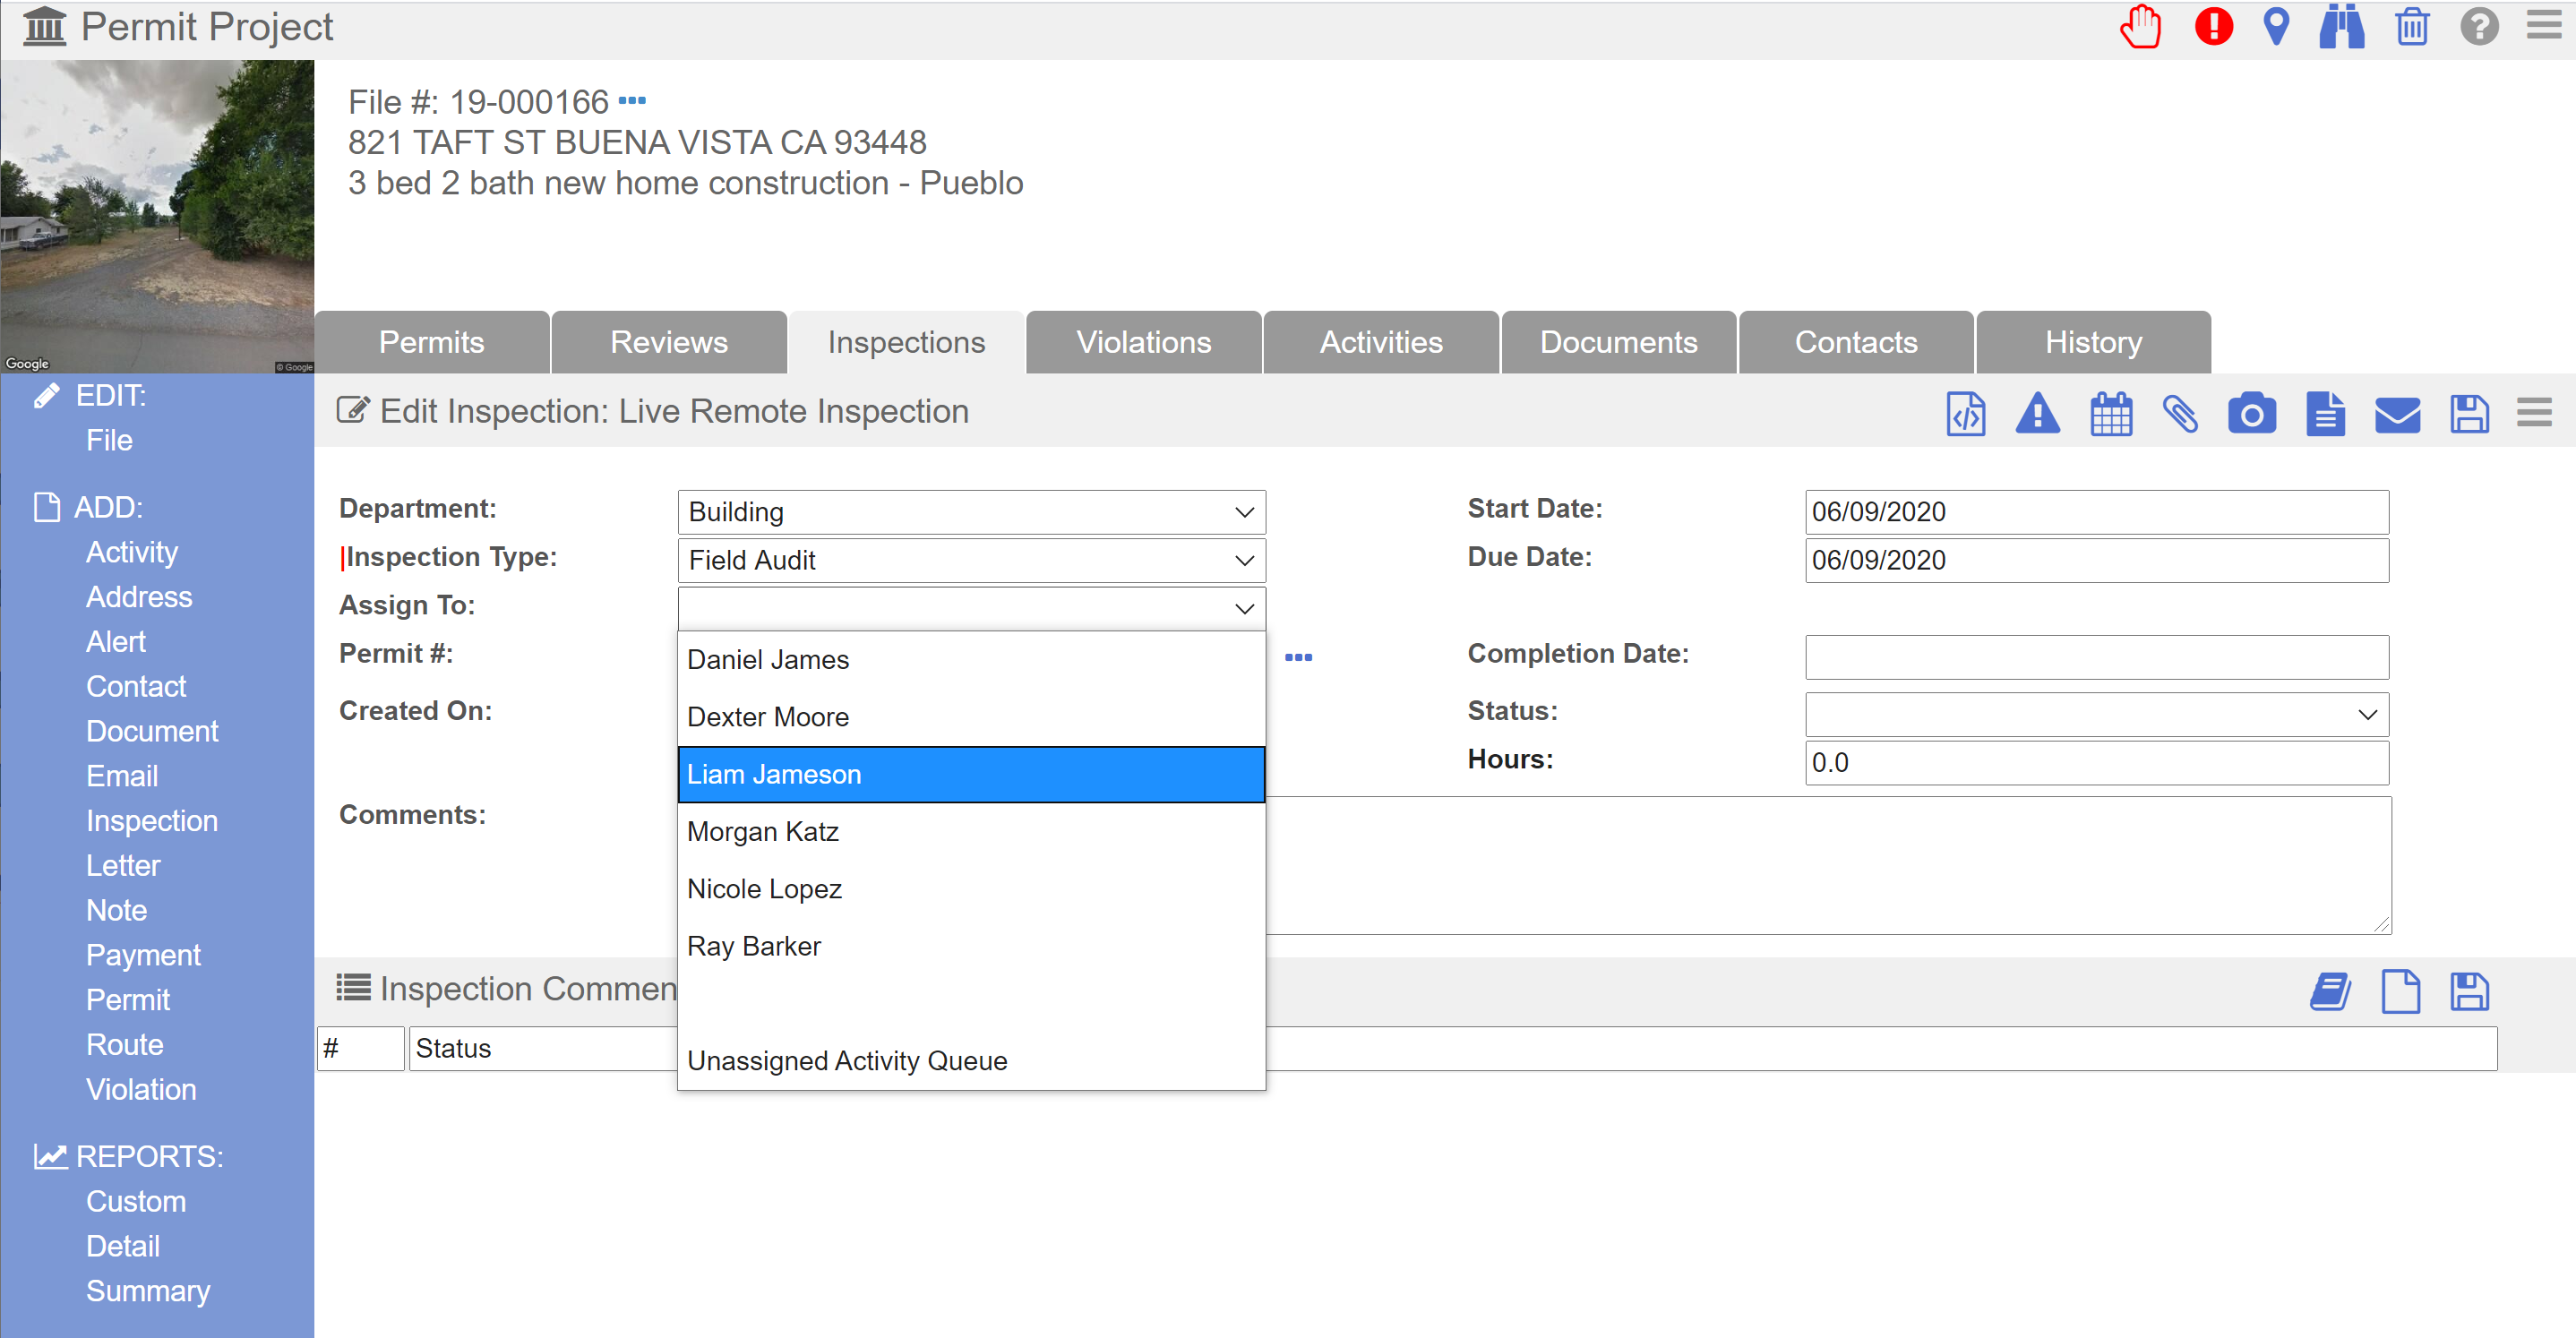
Task: Click the red stop hand icon
Action: (x=2141, y=27)
